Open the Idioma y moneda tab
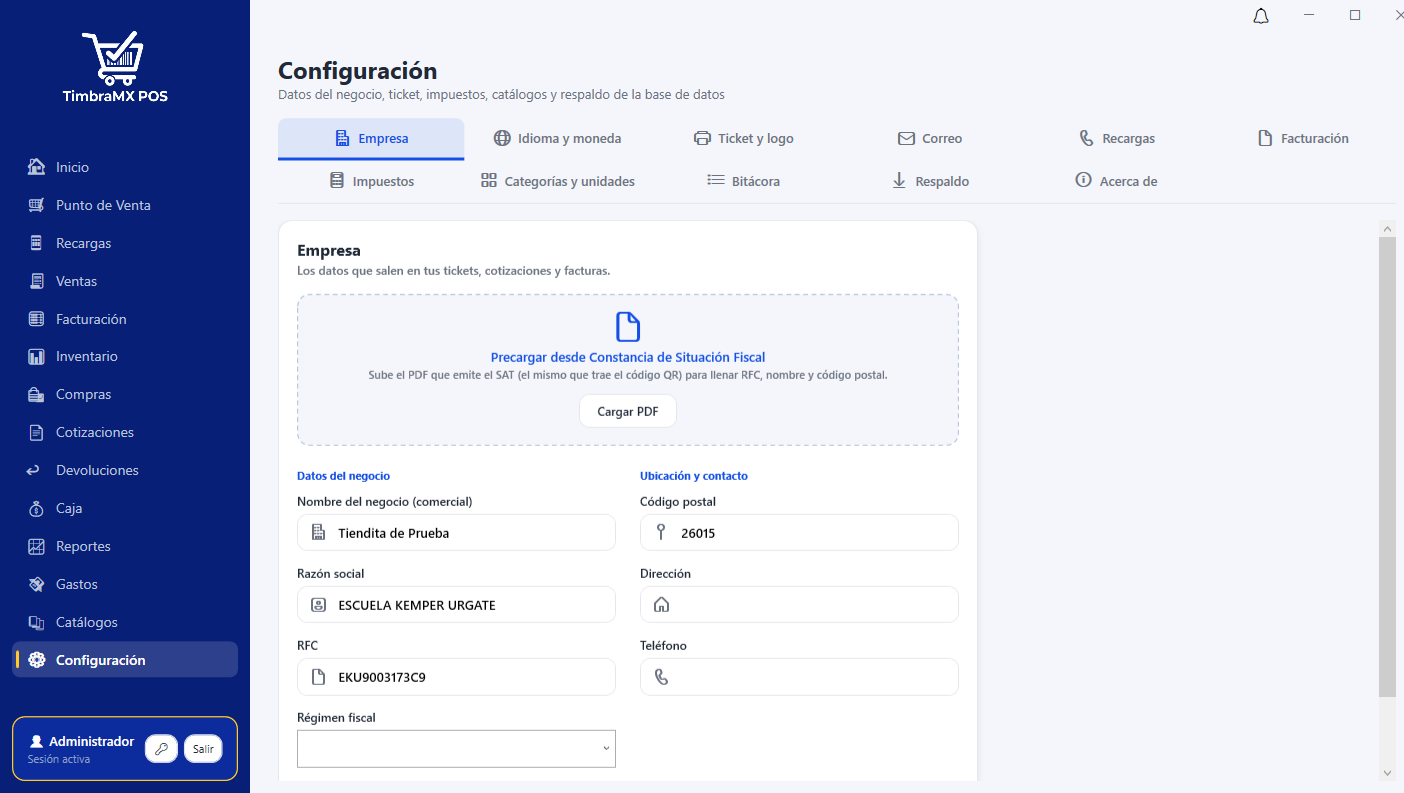Screen dimensions: 1404x793 [x=557, y=139]
